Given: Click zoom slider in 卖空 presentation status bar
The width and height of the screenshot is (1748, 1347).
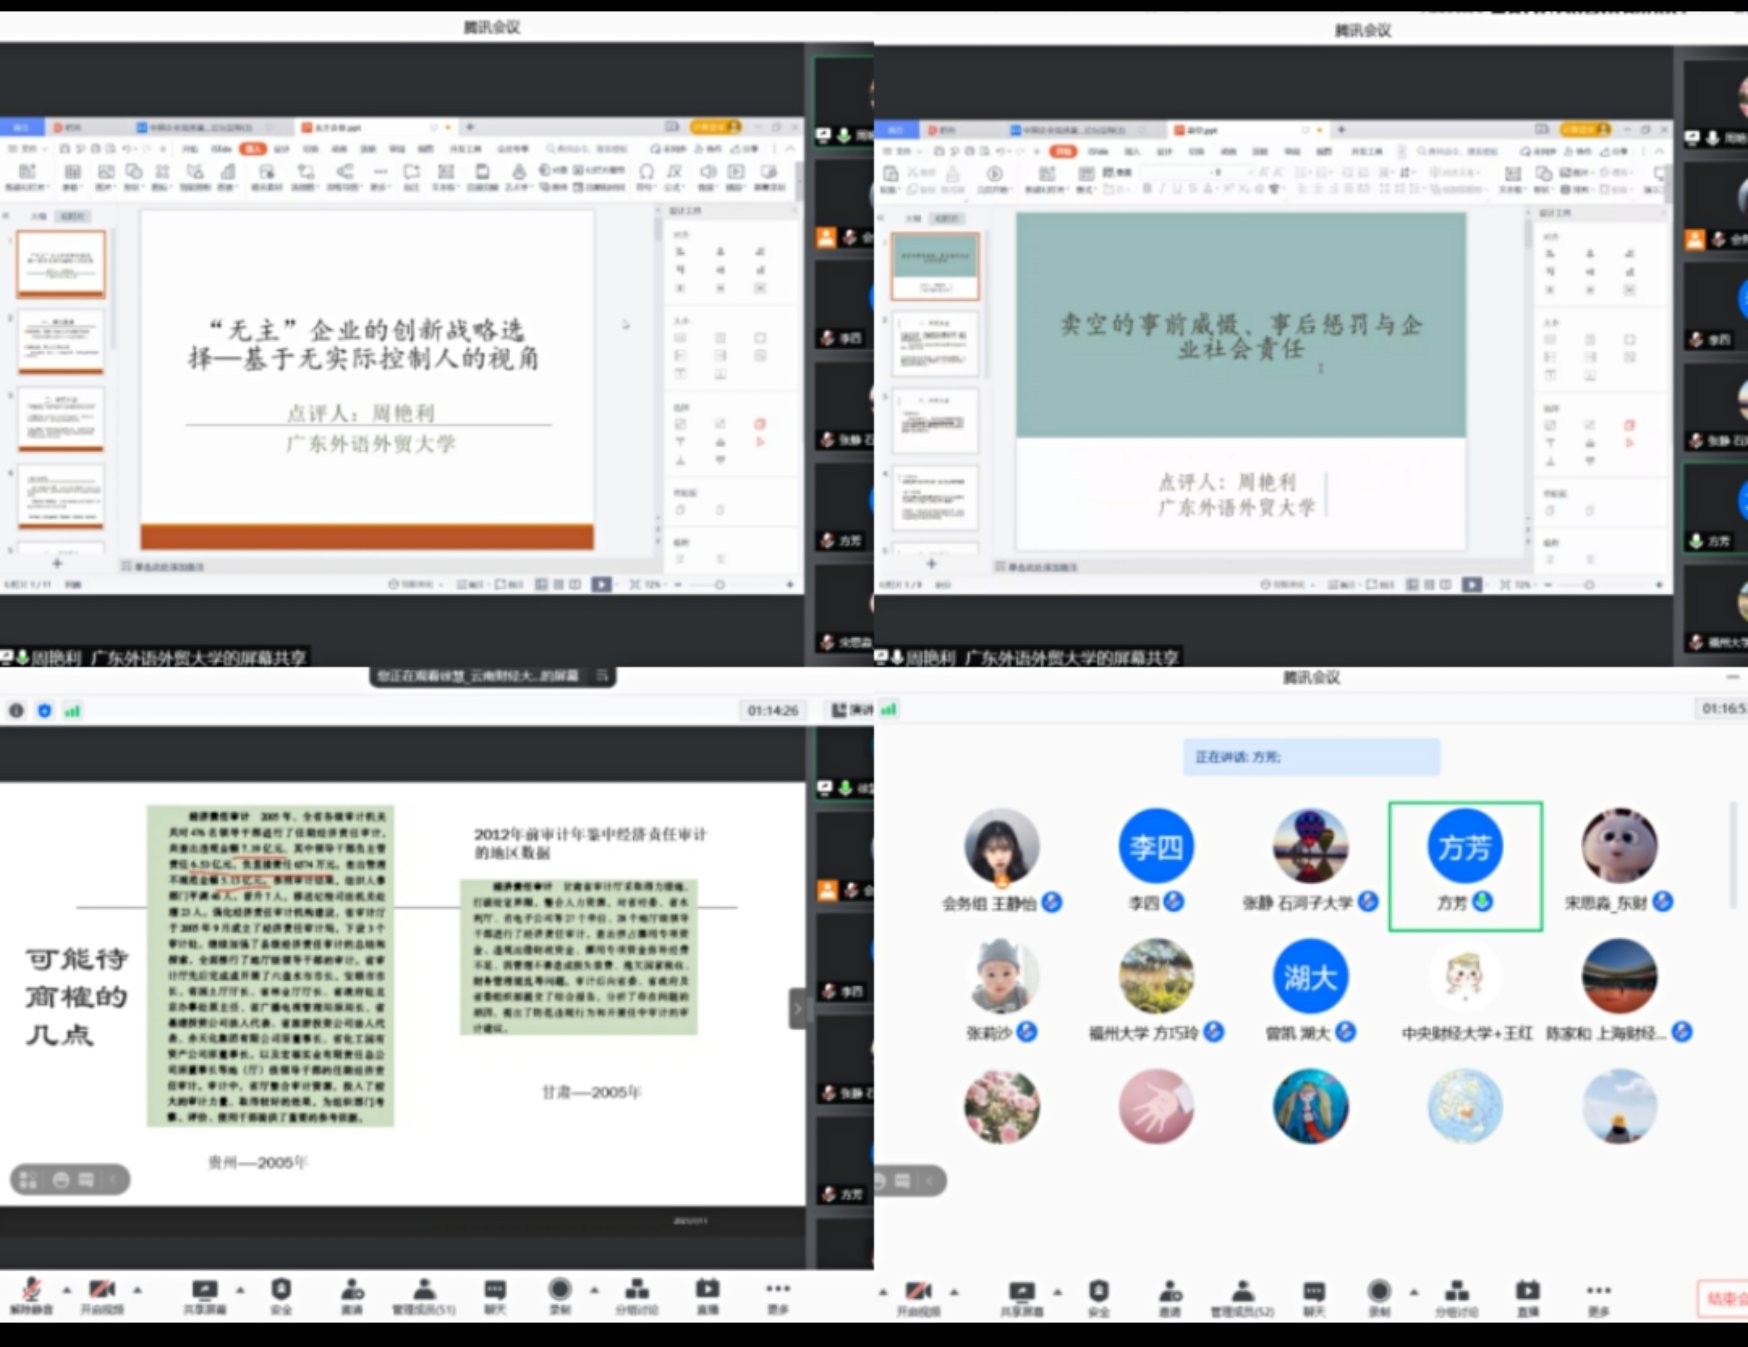Looking at the screenshot, I should pyautogui.click(x=1589, y=585).
